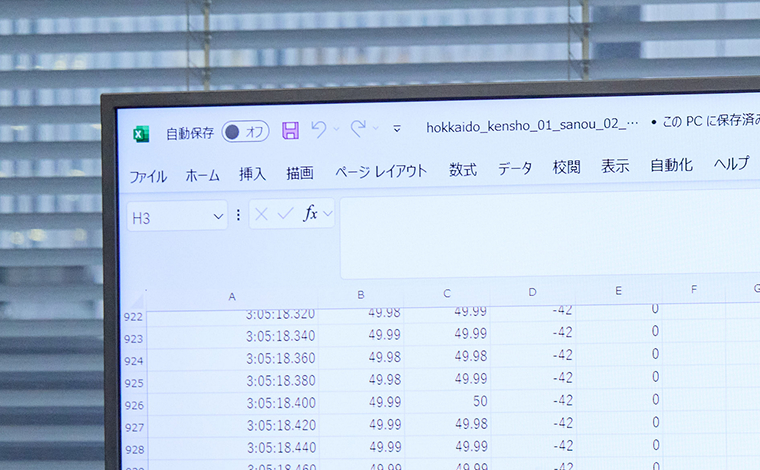
Task: Switch to the 数式 ribbon tab
Action: point(463,170)
